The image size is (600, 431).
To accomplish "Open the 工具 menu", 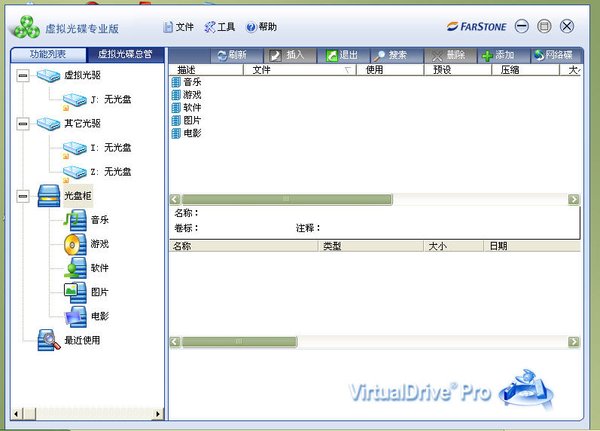I will tap(220, 27).
